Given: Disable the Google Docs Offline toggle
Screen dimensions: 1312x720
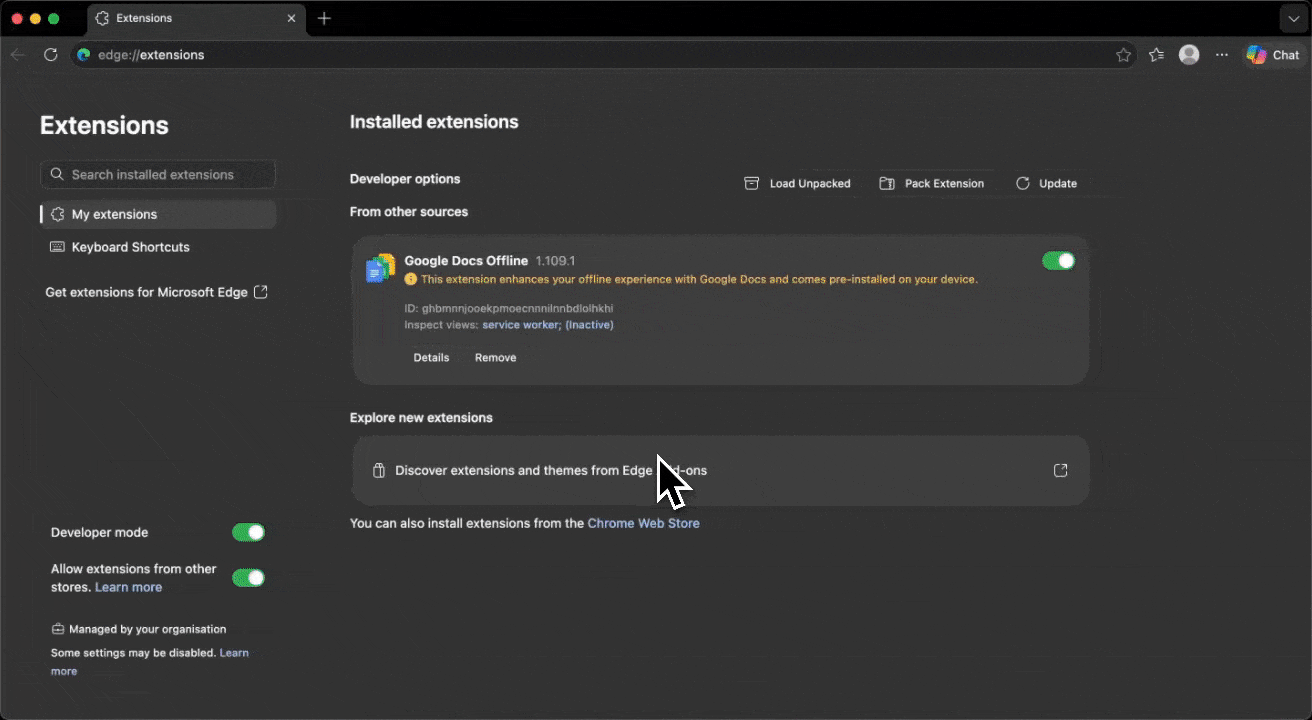Looking at the screenshot, I should pyautogui.click(x=1058, y=261).
